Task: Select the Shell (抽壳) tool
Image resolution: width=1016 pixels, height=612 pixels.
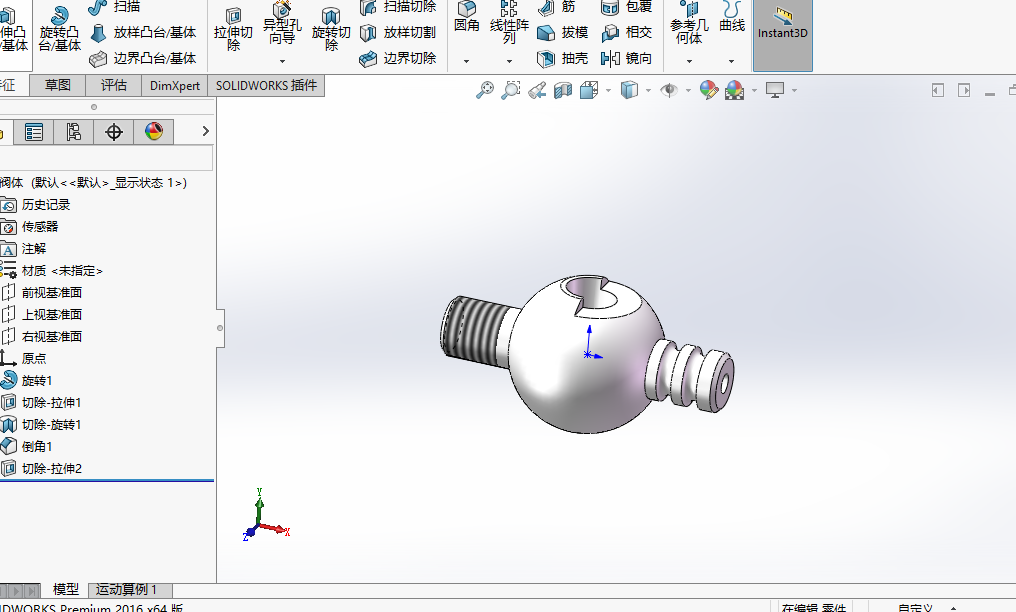Action: pyautogui.click(x=562, y=58)
